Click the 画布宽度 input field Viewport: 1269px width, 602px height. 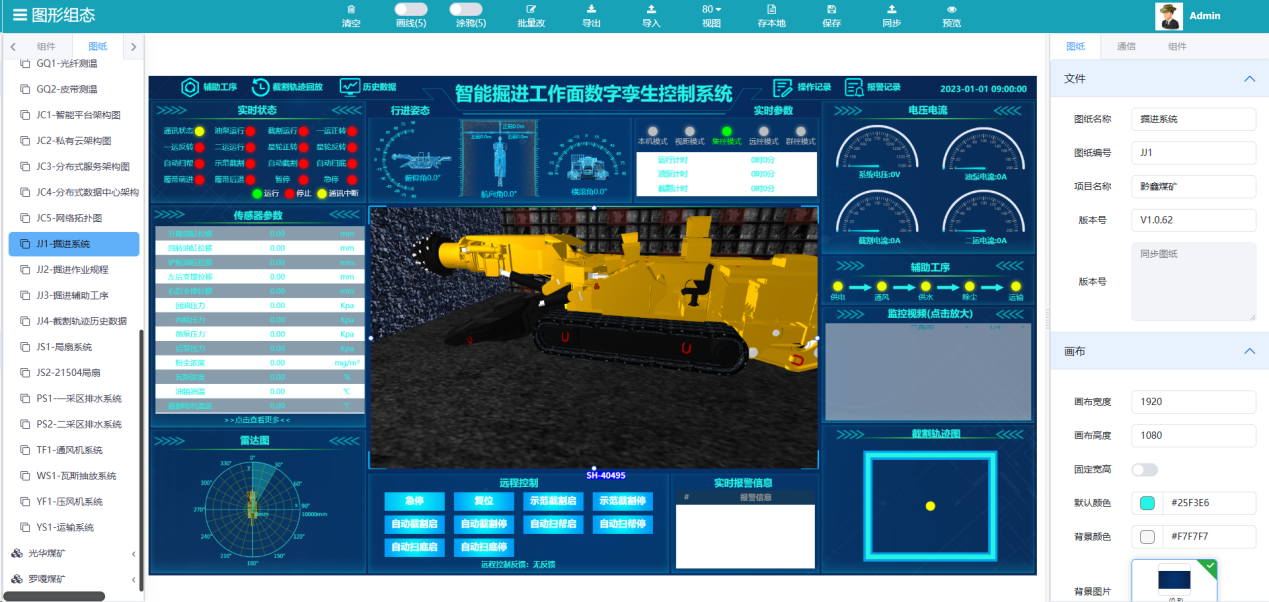1192,402
